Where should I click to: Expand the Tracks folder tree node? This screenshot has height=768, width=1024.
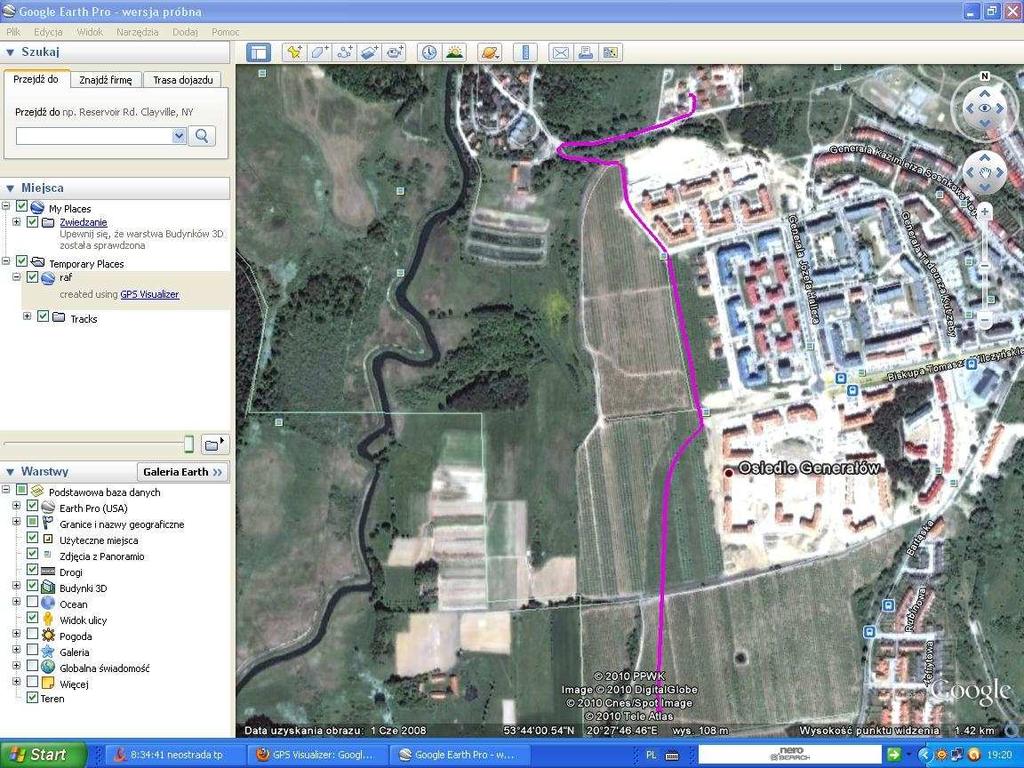(27, 316)
